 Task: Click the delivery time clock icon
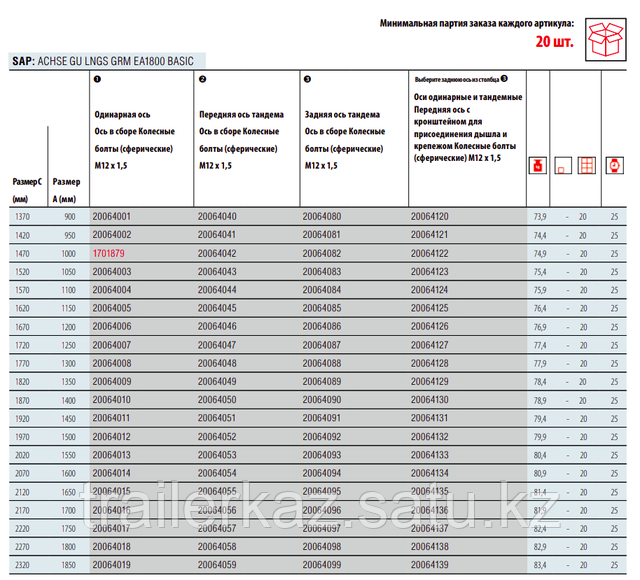coord(614,166)
